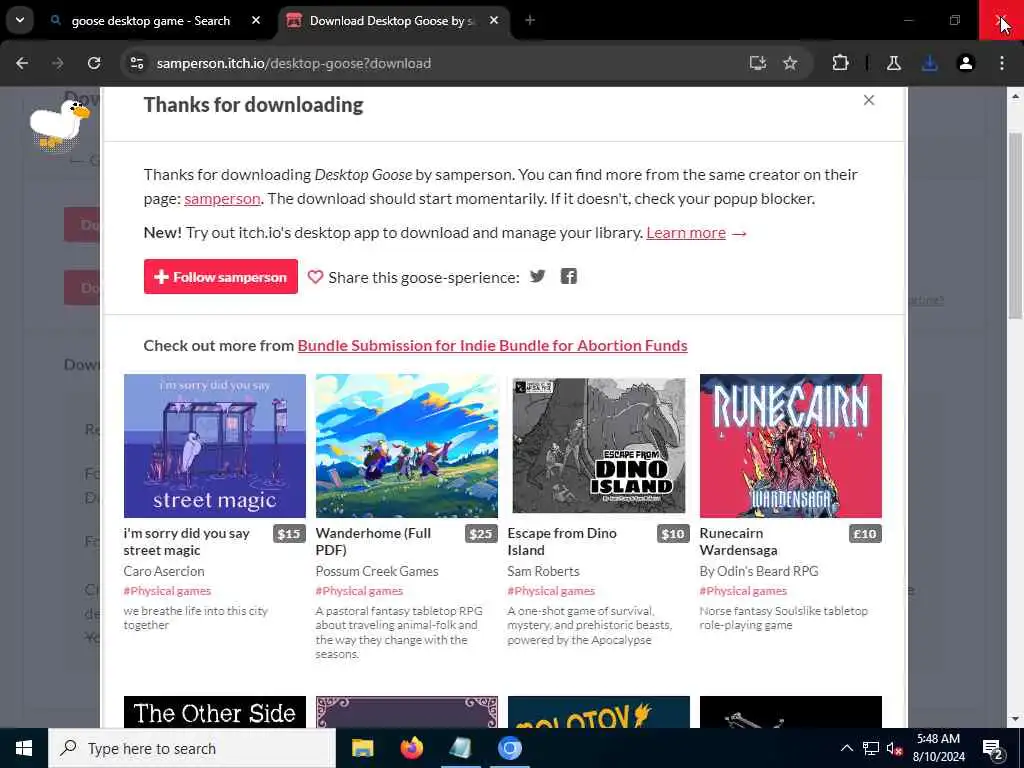The image size is (1024, 768).
Task: Click Escape from Dino Island title link
Action: point(562,541)
